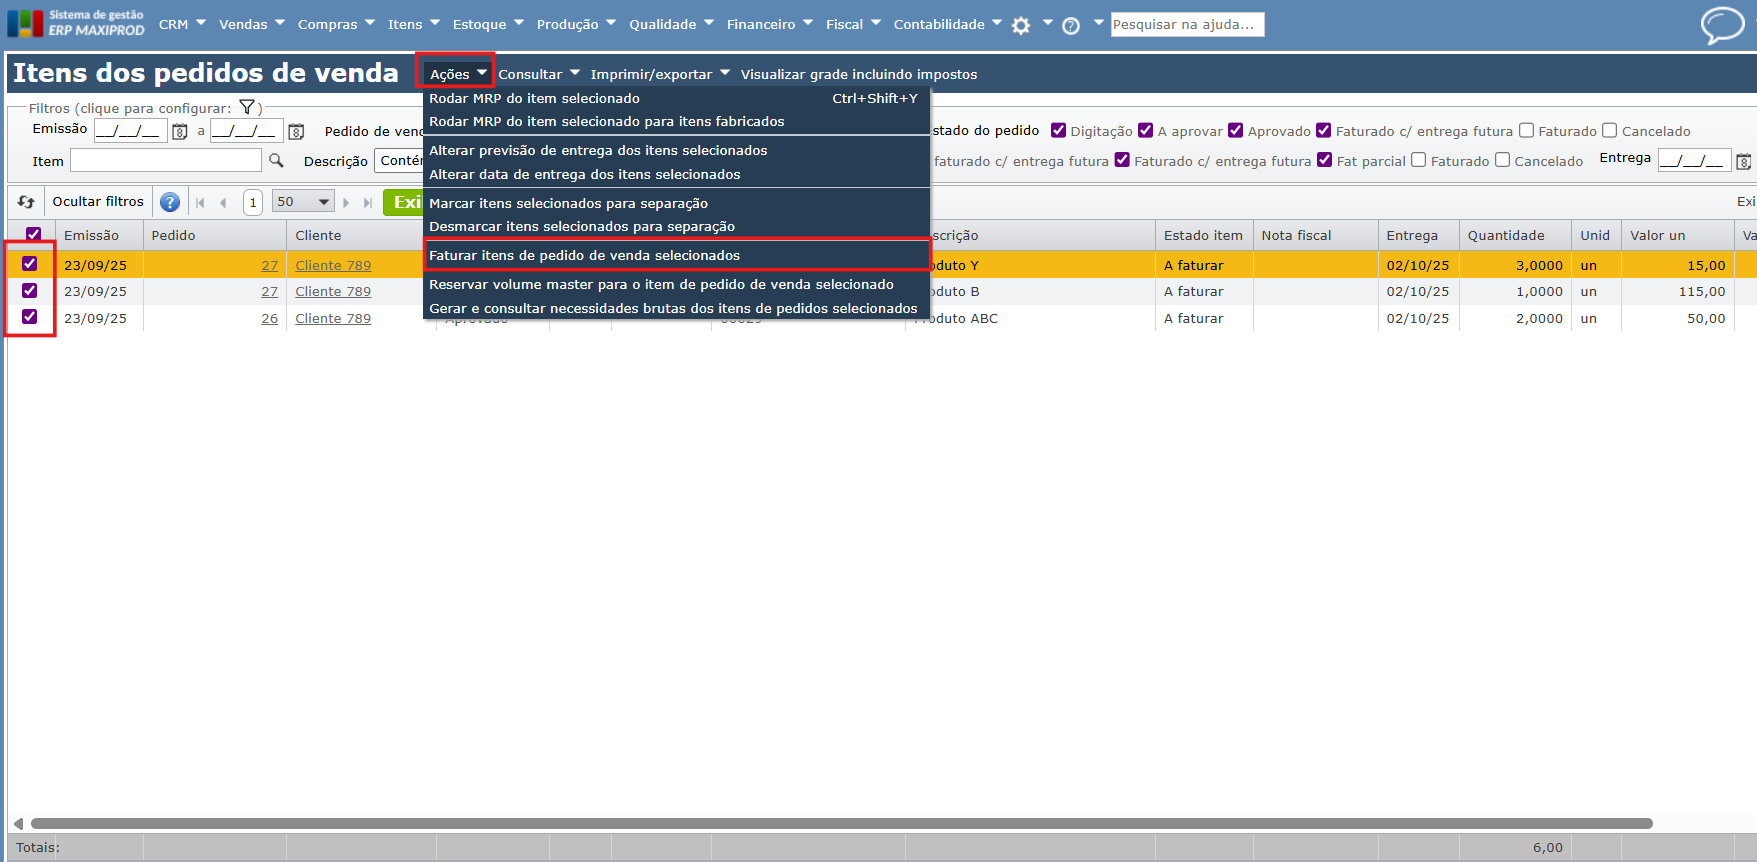Click the horizontal scrollbar at the grid bottom
The width and height of the screenshot is (1757, 862).
[x=841, y=824]
